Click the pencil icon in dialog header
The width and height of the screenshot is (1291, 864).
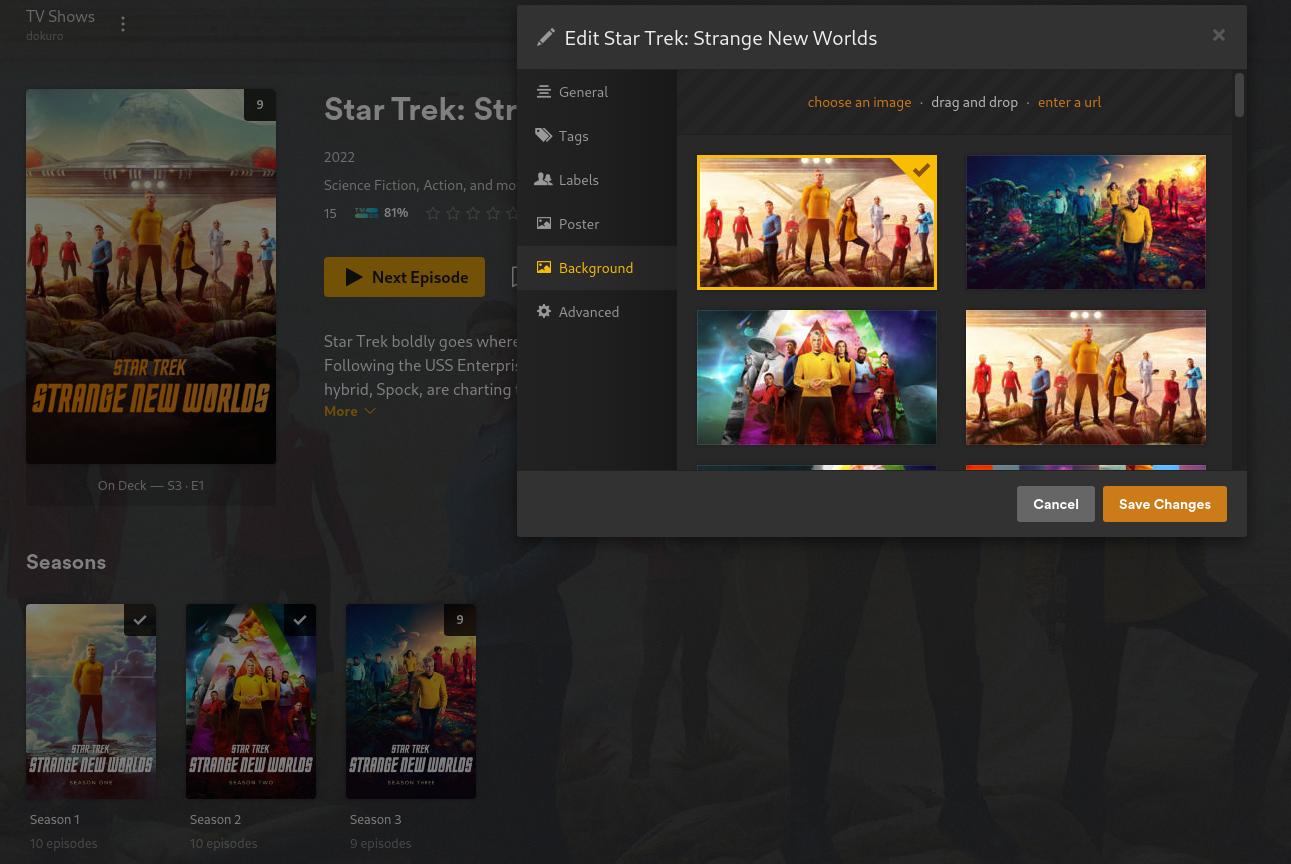tap(545, 38)
